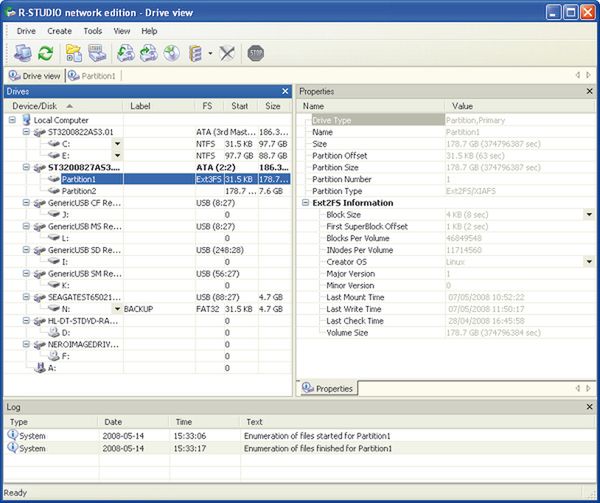Click the Create Image toolbar icon
600x503 pixels.
coord(148,53)
